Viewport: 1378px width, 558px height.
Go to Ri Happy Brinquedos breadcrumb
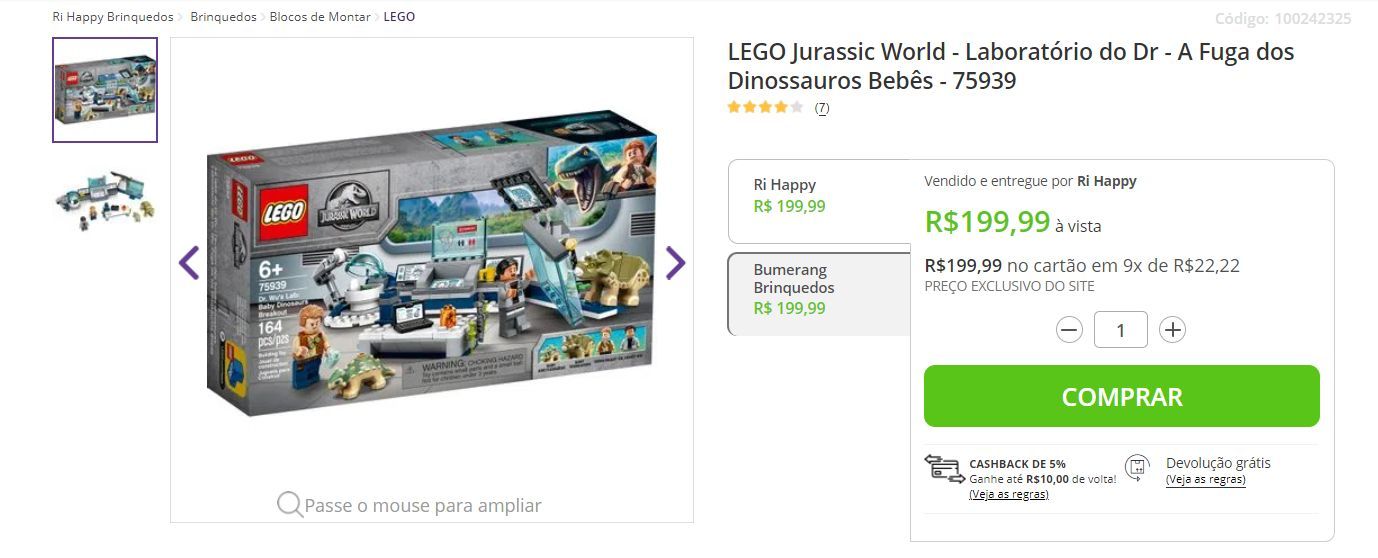[113, 17]
